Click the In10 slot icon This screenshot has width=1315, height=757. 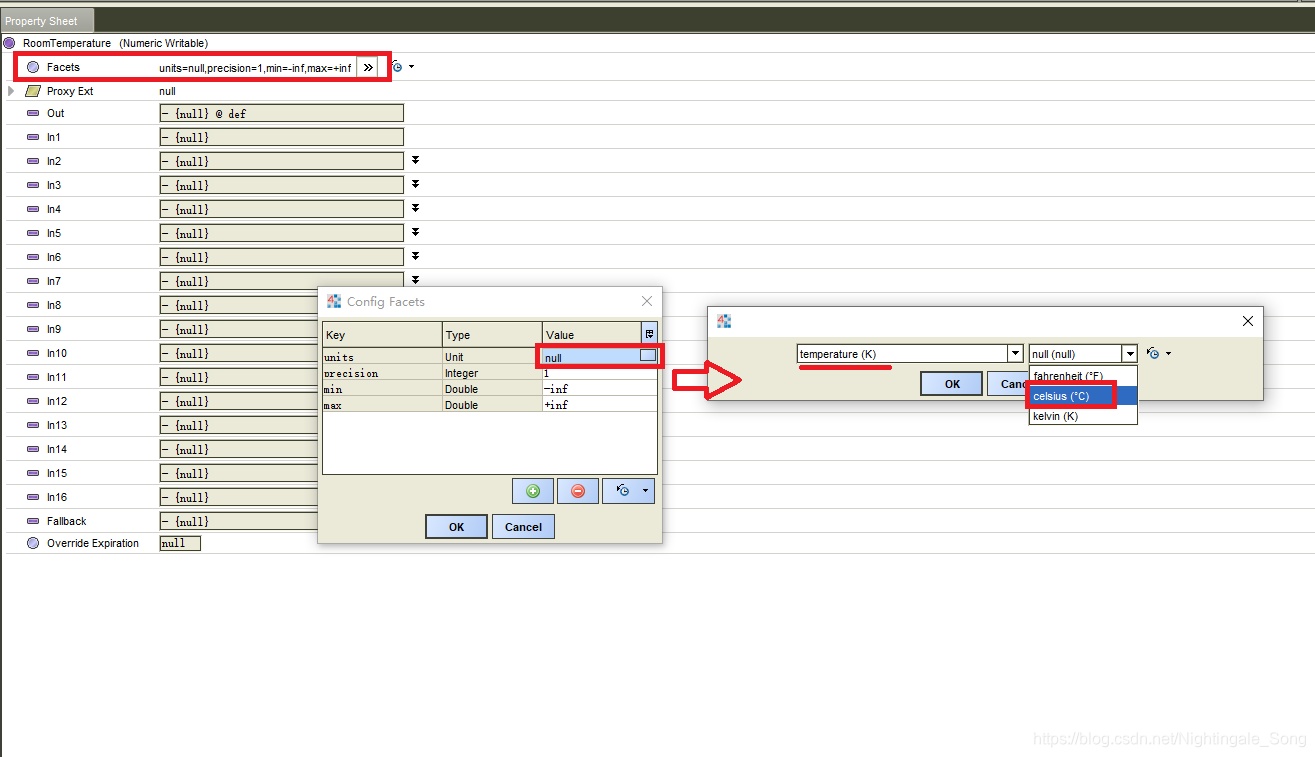pyautogui.click(x=33, y=353)
